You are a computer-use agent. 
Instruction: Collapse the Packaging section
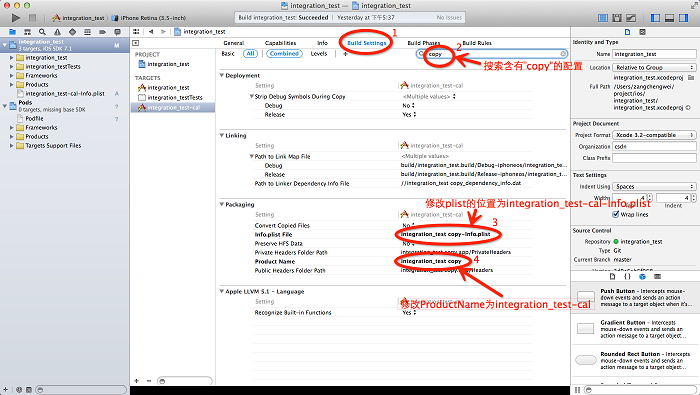point(222,204)
